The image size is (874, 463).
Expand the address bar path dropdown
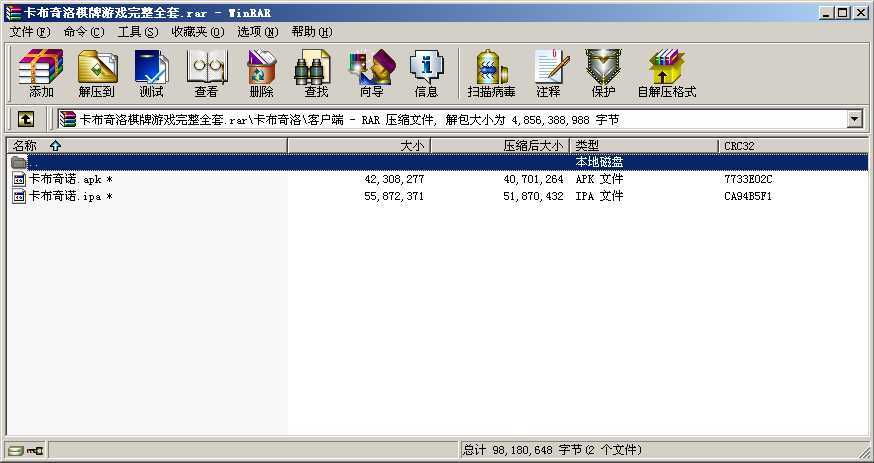click(854, 119)
